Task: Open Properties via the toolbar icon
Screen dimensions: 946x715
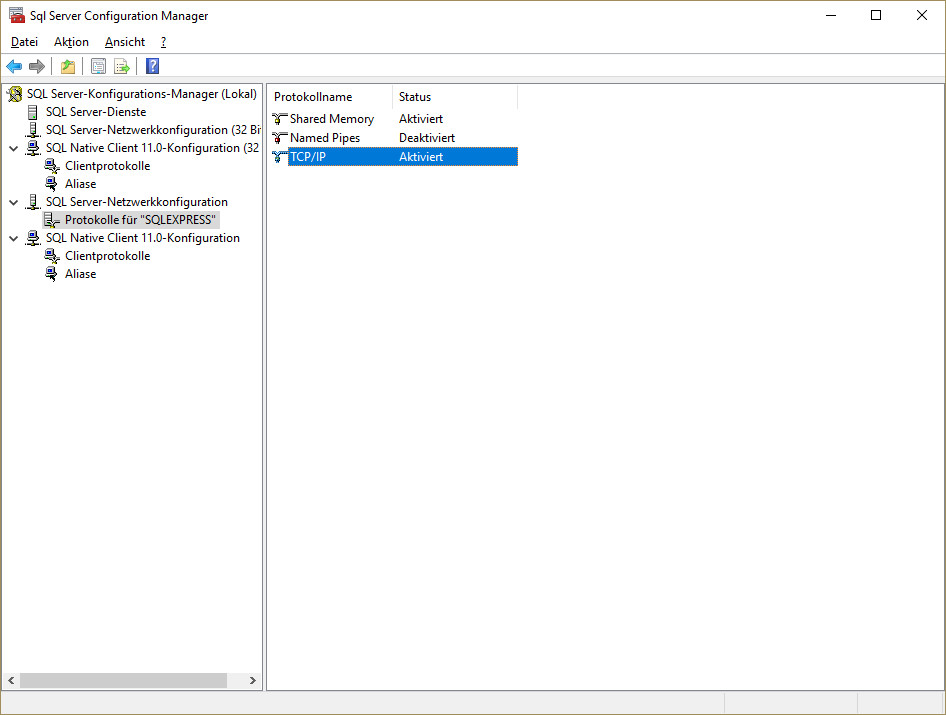Action: 98,67
